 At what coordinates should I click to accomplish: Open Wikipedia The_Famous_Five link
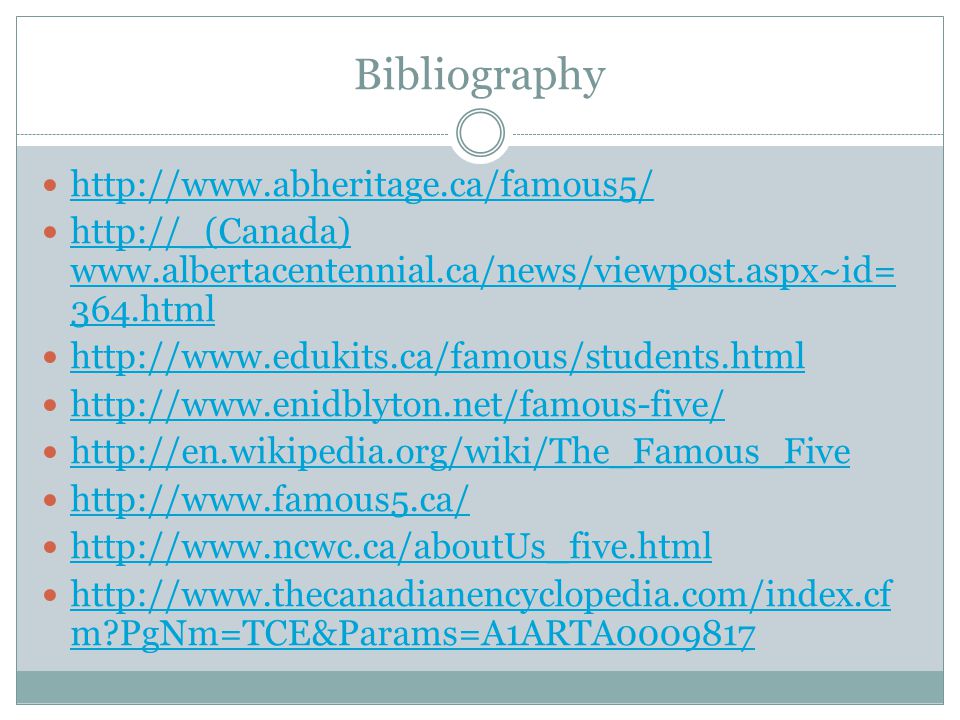[460, 452]
